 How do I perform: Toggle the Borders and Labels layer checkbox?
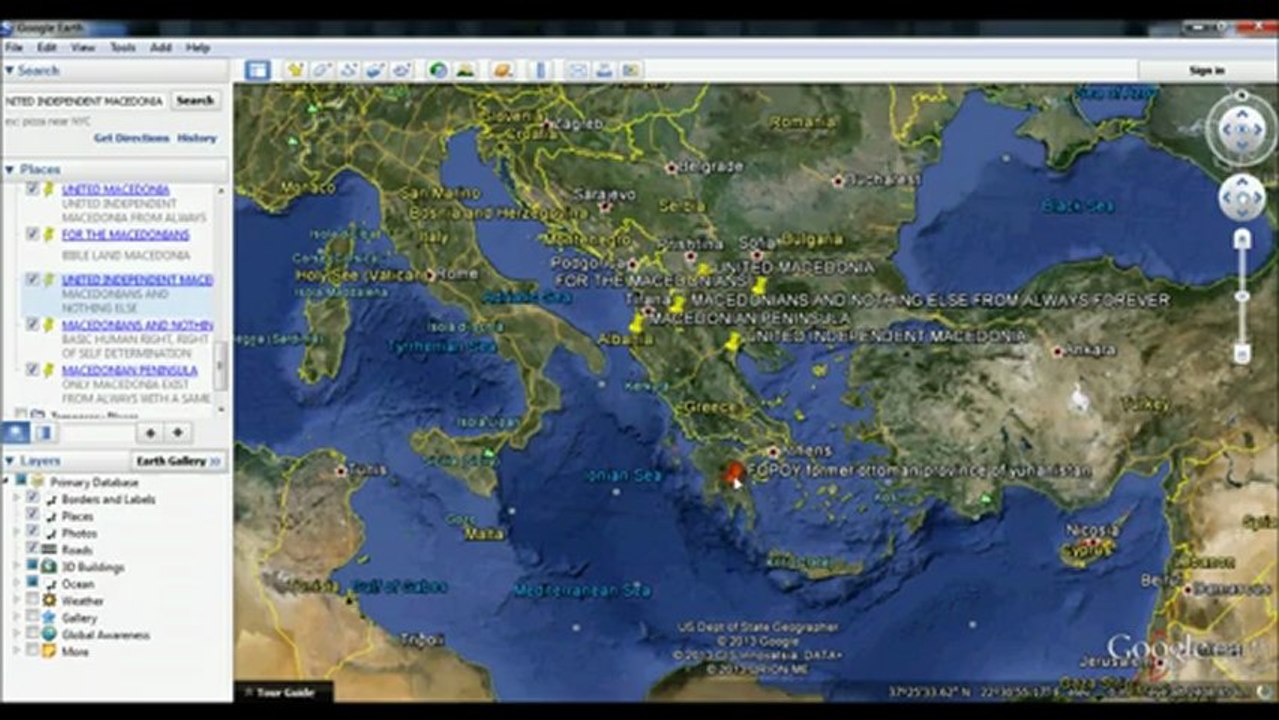33,498
